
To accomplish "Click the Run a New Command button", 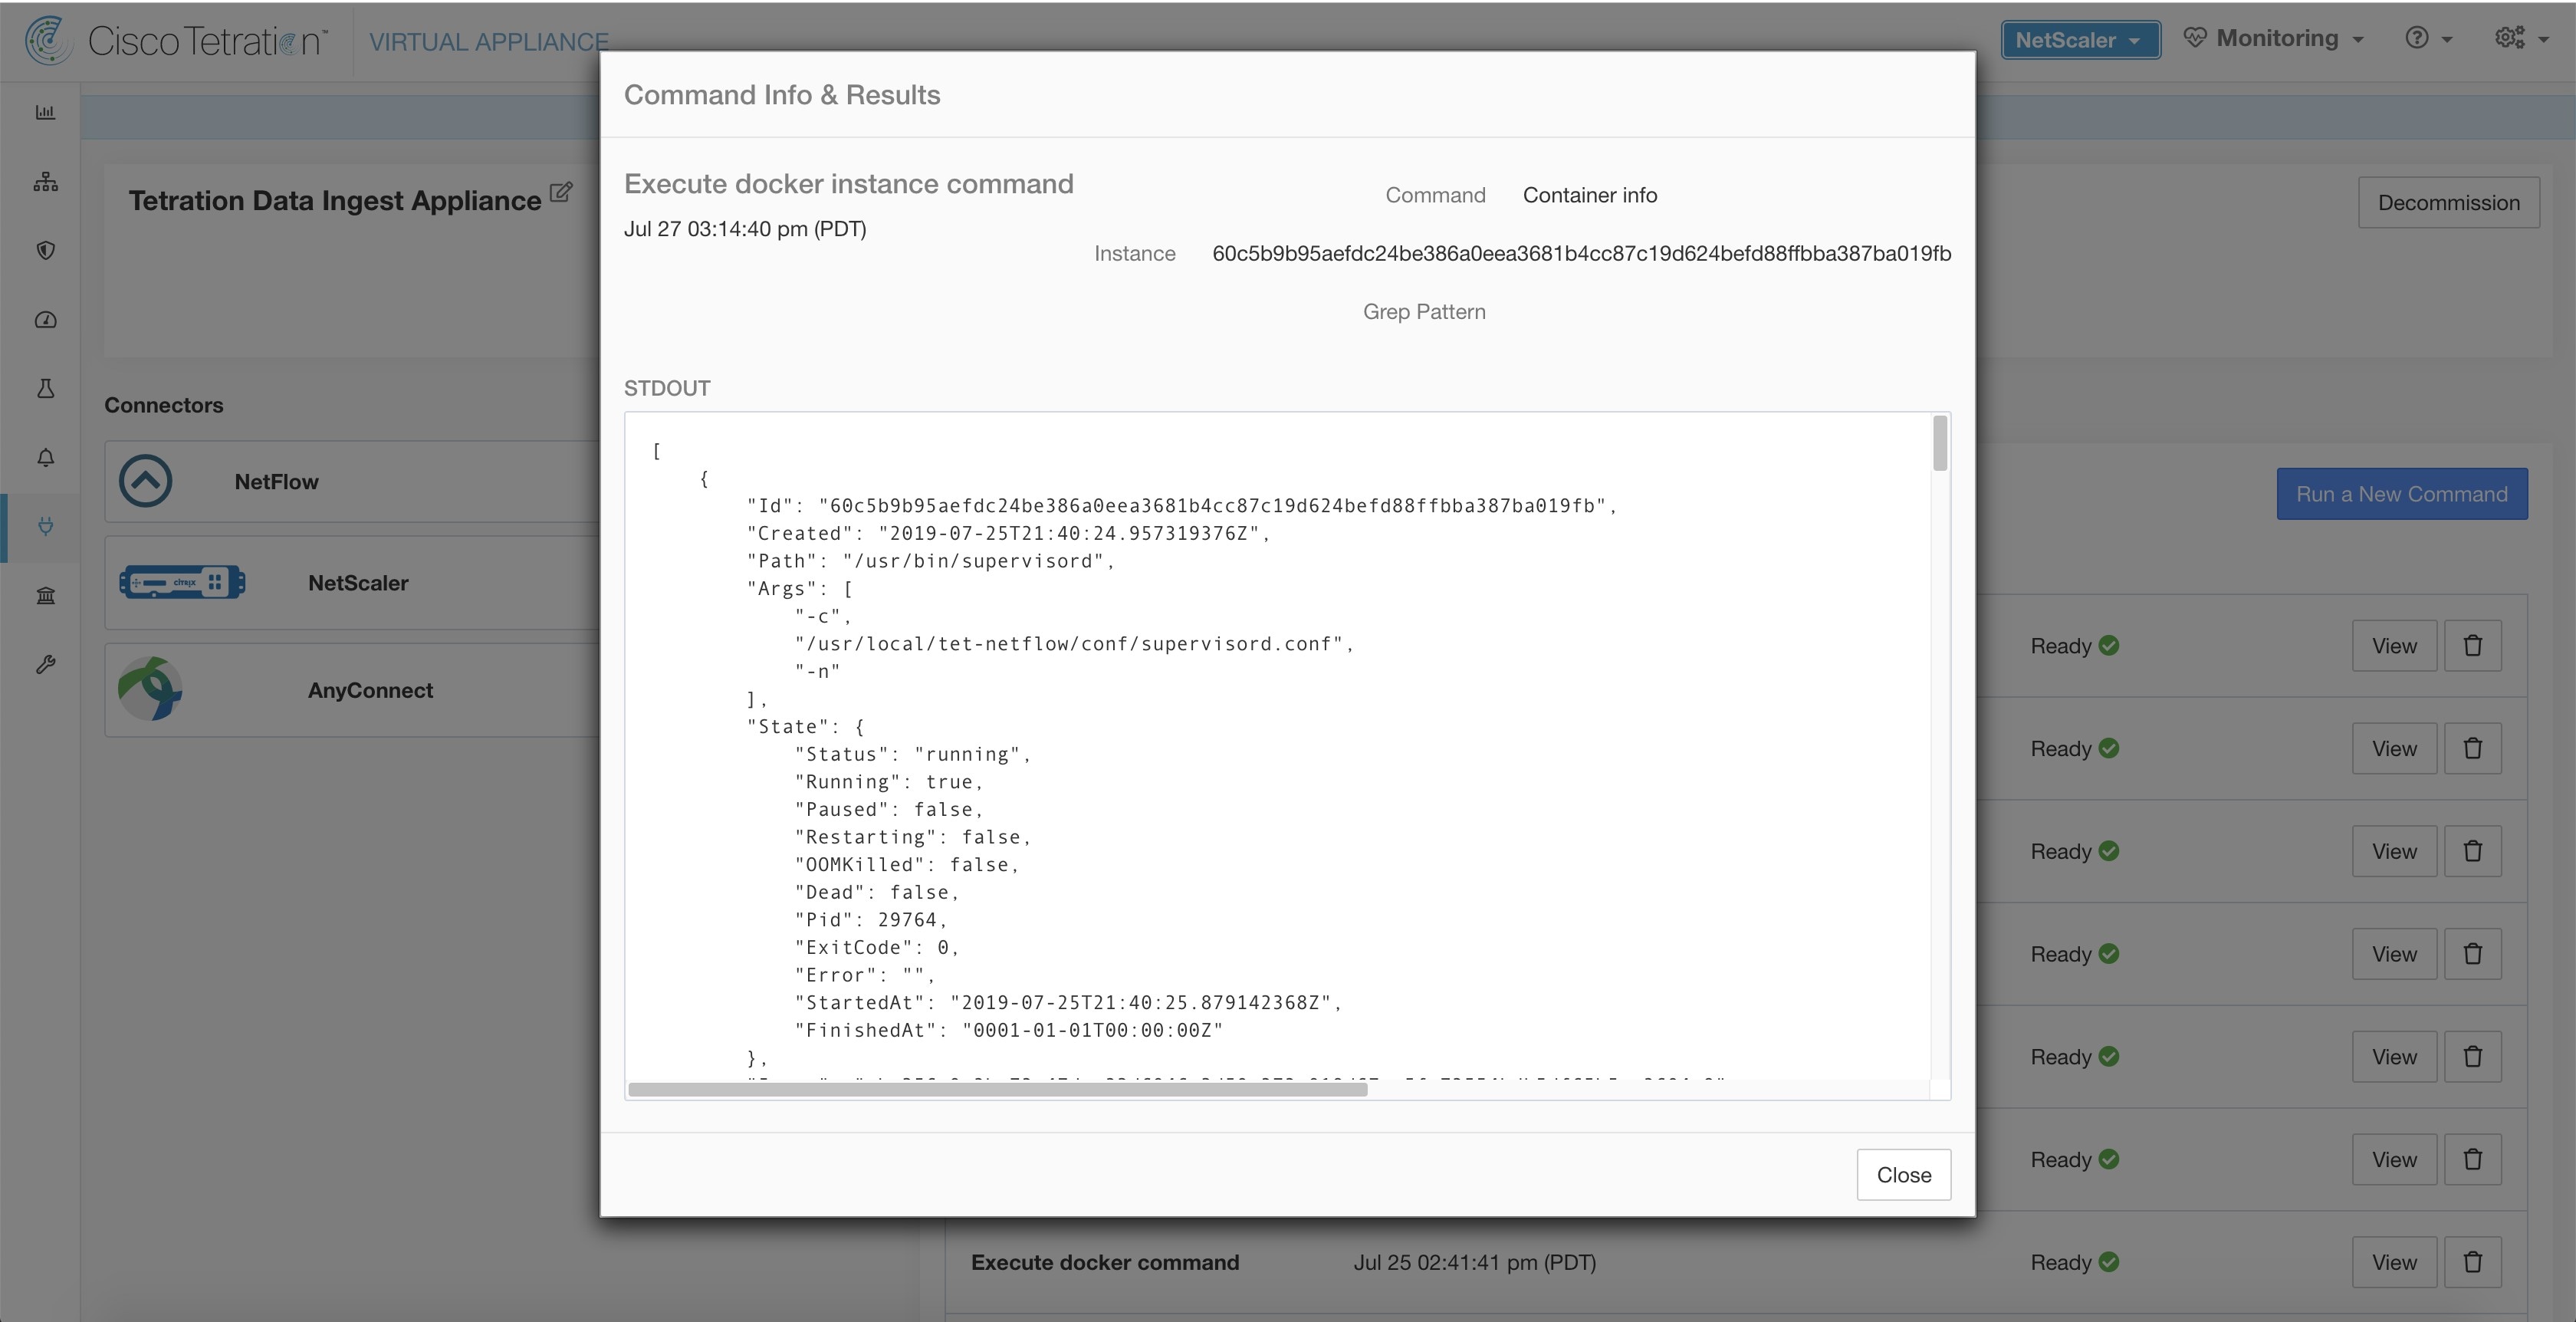I will [2403, 492].
